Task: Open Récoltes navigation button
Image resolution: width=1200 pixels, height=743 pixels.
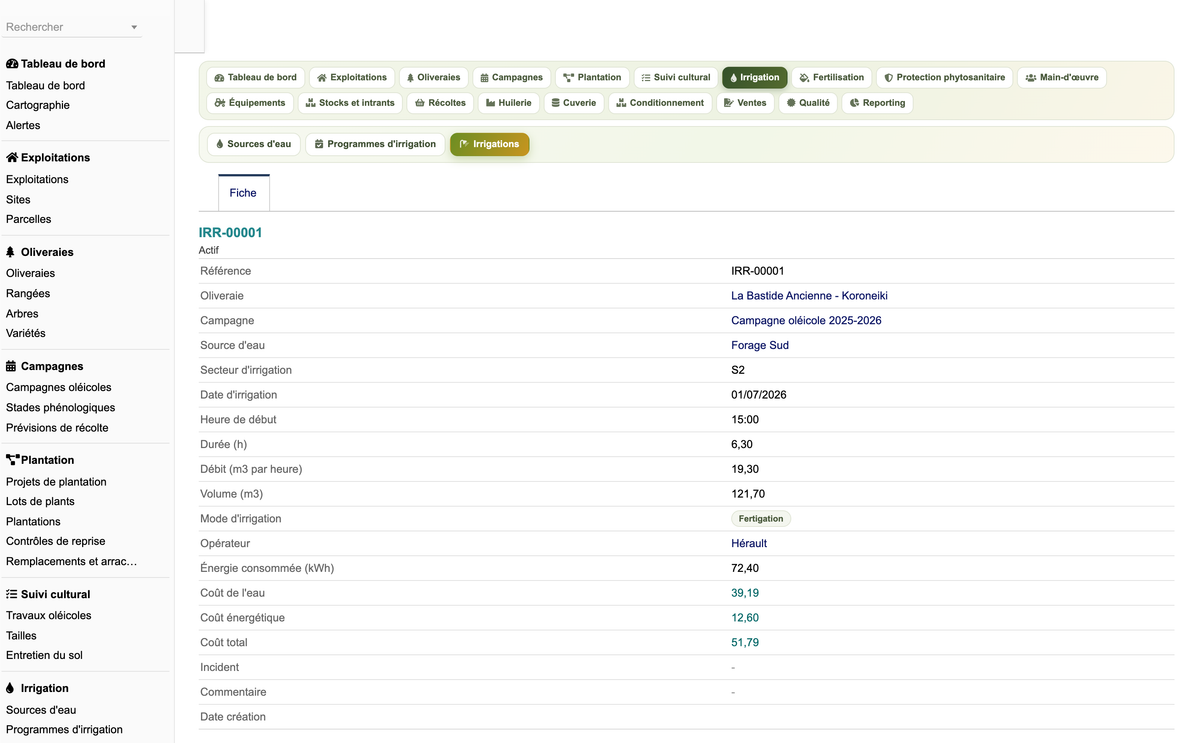Action: tap(440, 103)
